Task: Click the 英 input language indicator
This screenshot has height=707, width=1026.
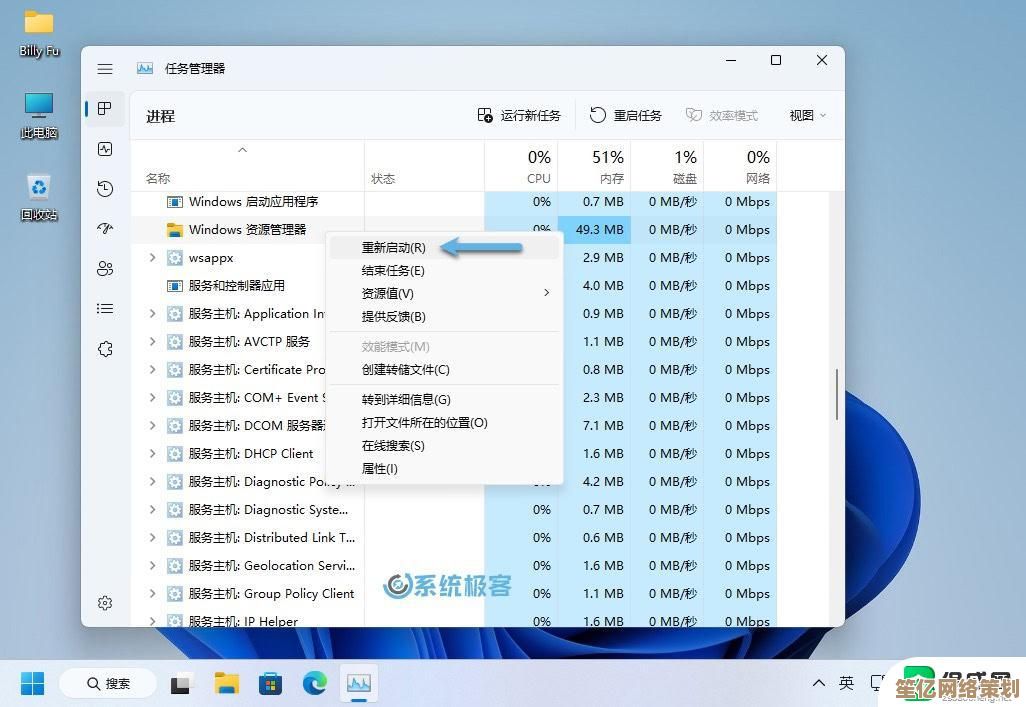Action: coord(847,683)
